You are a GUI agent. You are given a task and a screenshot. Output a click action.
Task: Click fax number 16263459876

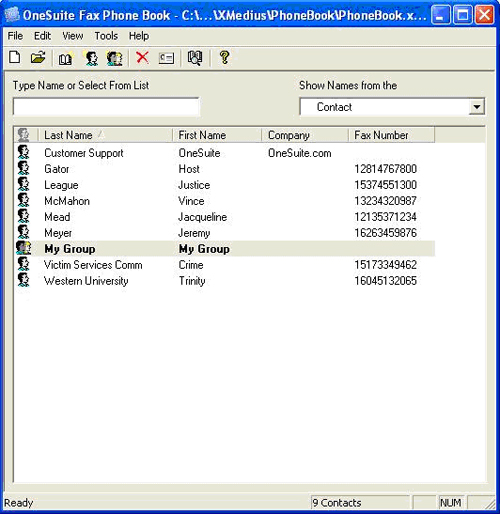coord(386,233)
